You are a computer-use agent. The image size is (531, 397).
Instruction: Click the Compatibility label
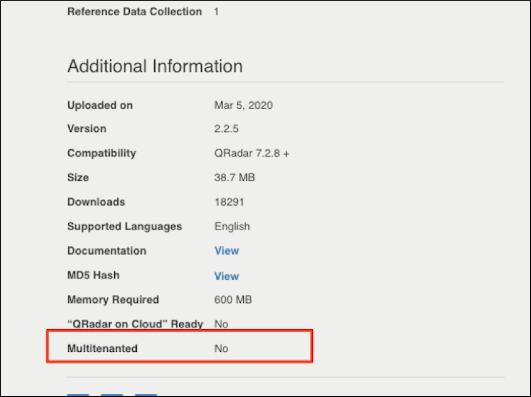102,153
